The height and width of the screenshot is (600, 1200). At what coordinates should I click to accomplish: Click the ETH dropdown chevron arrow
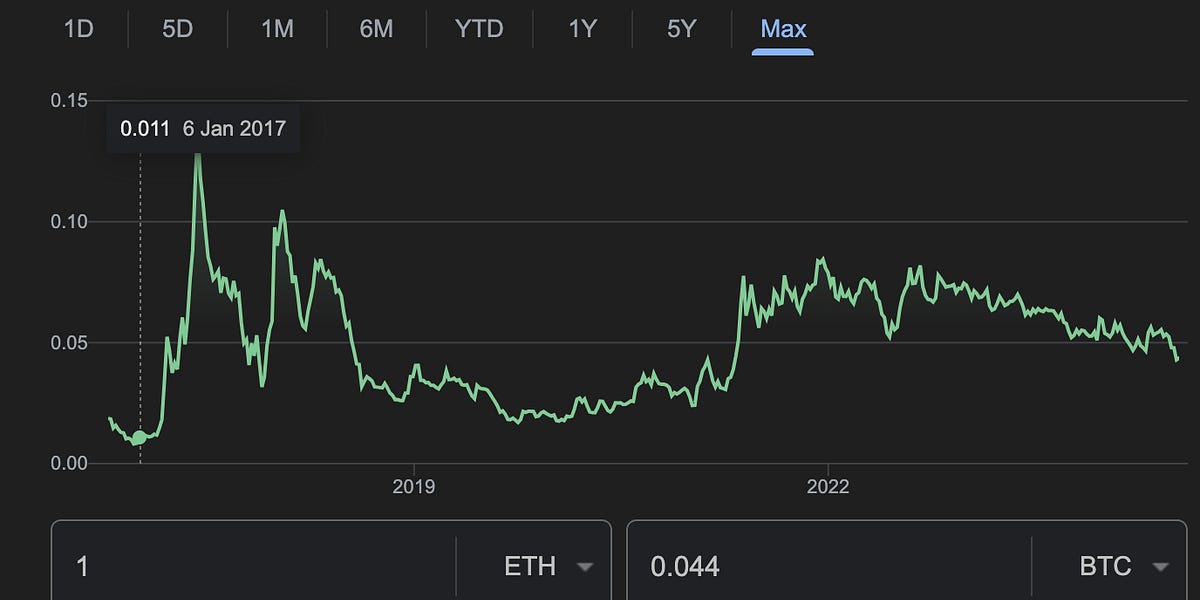tap(584, 565)
